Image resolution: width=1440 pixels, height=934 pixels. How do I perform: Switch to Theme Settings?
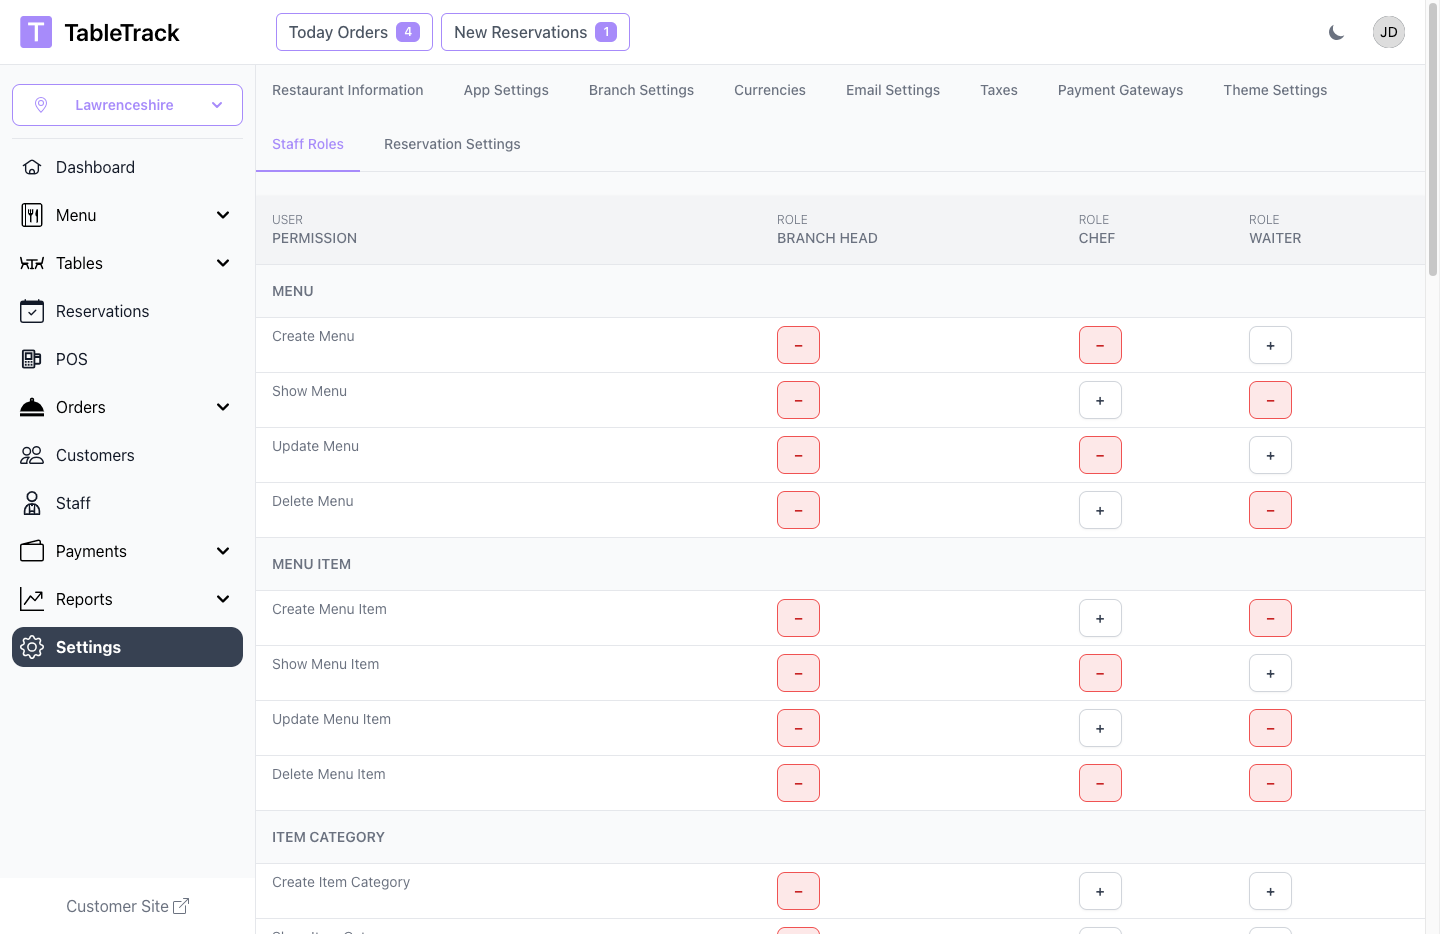click(1275, 90)
